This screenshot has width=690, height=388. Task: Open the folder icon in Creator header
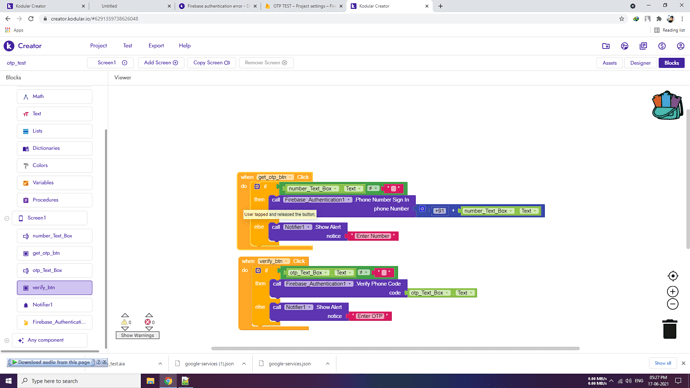pyautogui.click(x=606, y=46)
